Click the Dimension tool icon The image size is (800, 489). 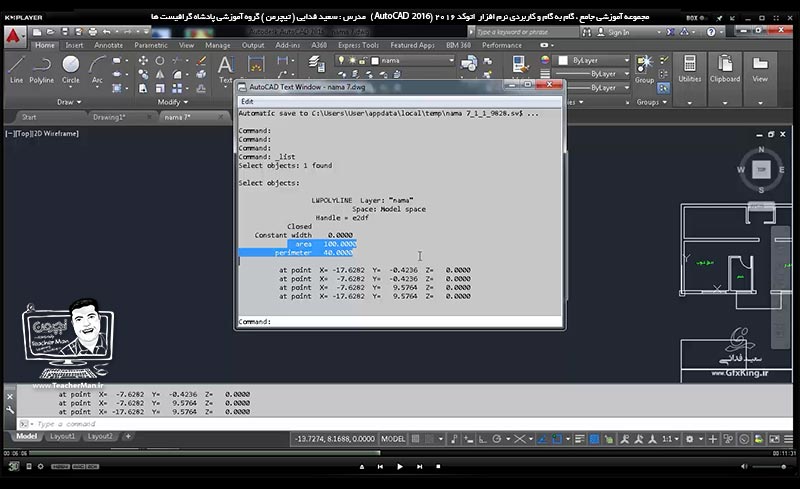256,65
